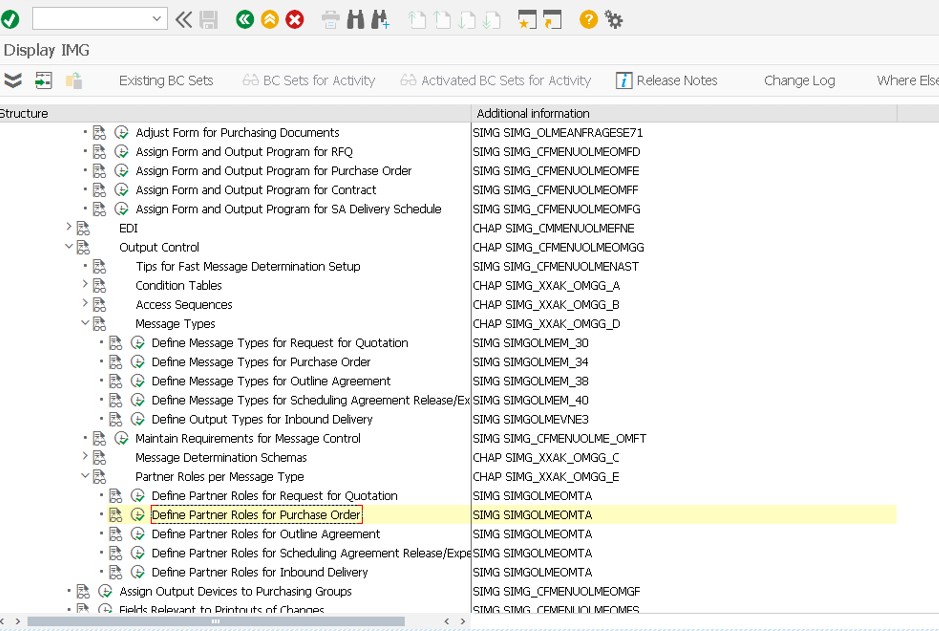
Task: Open documentation for Define Partner Roles Inbound Delivery
Action: (x=116, y=572)
